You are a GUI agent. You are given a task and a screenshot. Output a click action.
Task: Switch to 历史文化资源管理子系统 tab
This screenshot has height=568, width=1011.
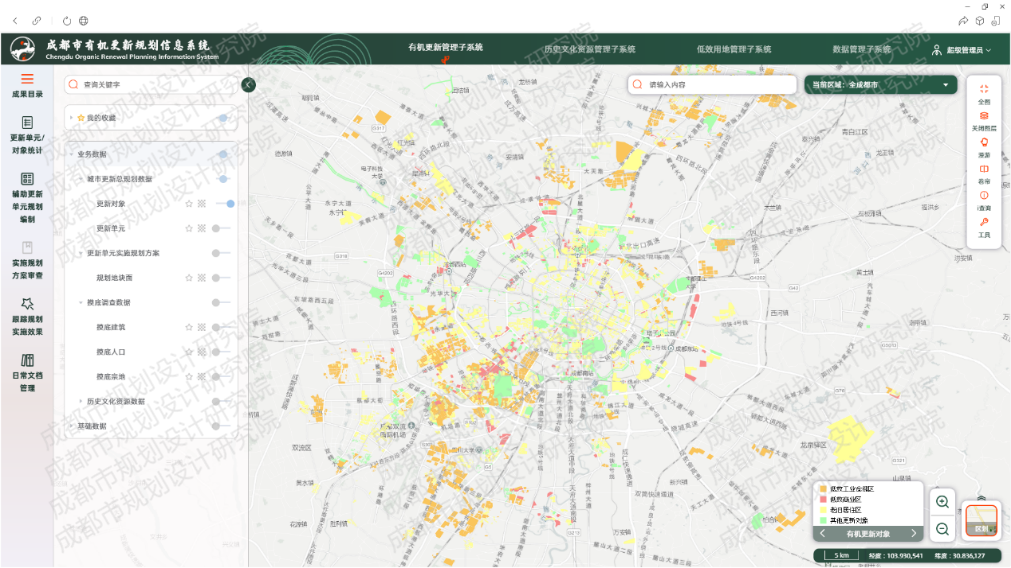[x=589, y=49]
